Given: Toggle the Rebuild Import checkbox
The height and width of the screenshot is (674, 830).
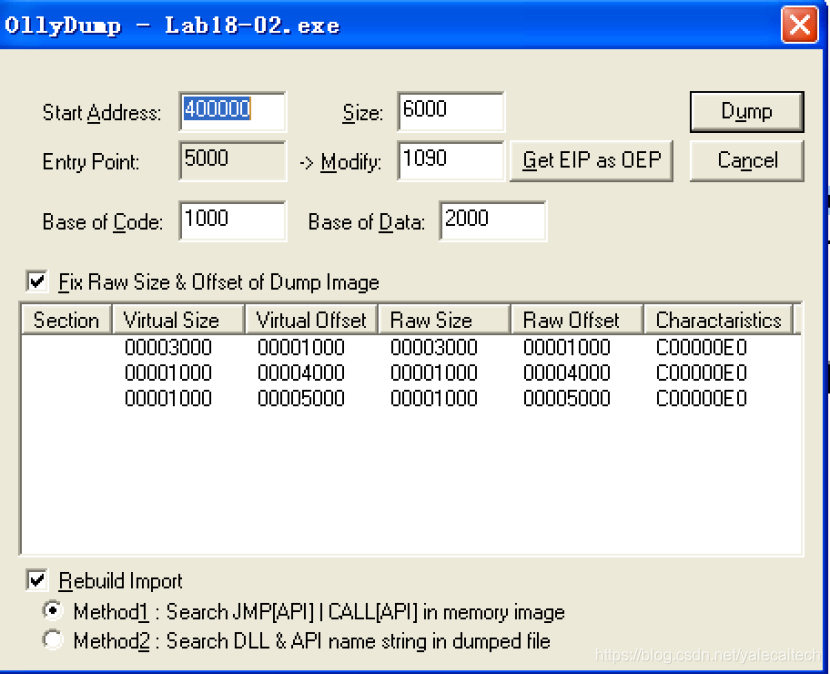Looking at the screenshot, I should [x=37, y=580].
